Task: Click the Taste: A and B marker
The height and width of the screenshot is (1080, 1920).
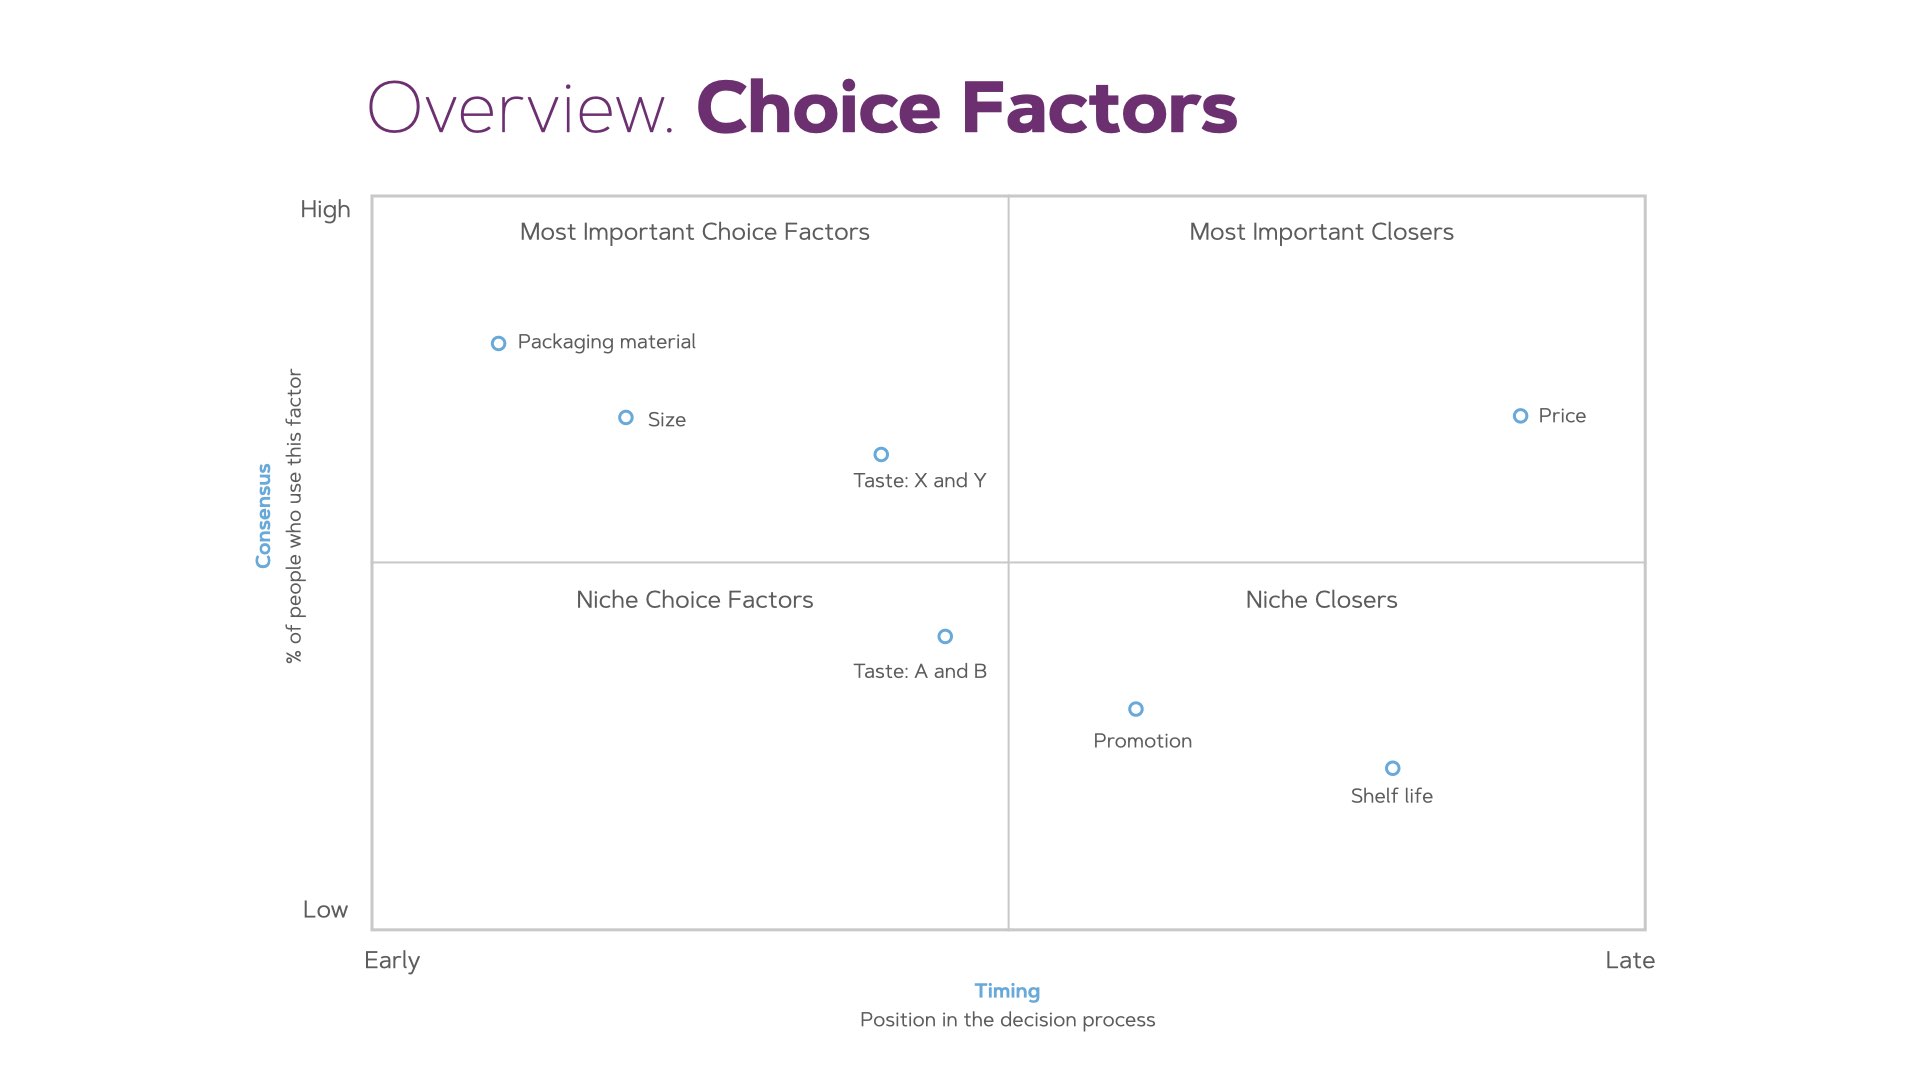Action: 945,636
